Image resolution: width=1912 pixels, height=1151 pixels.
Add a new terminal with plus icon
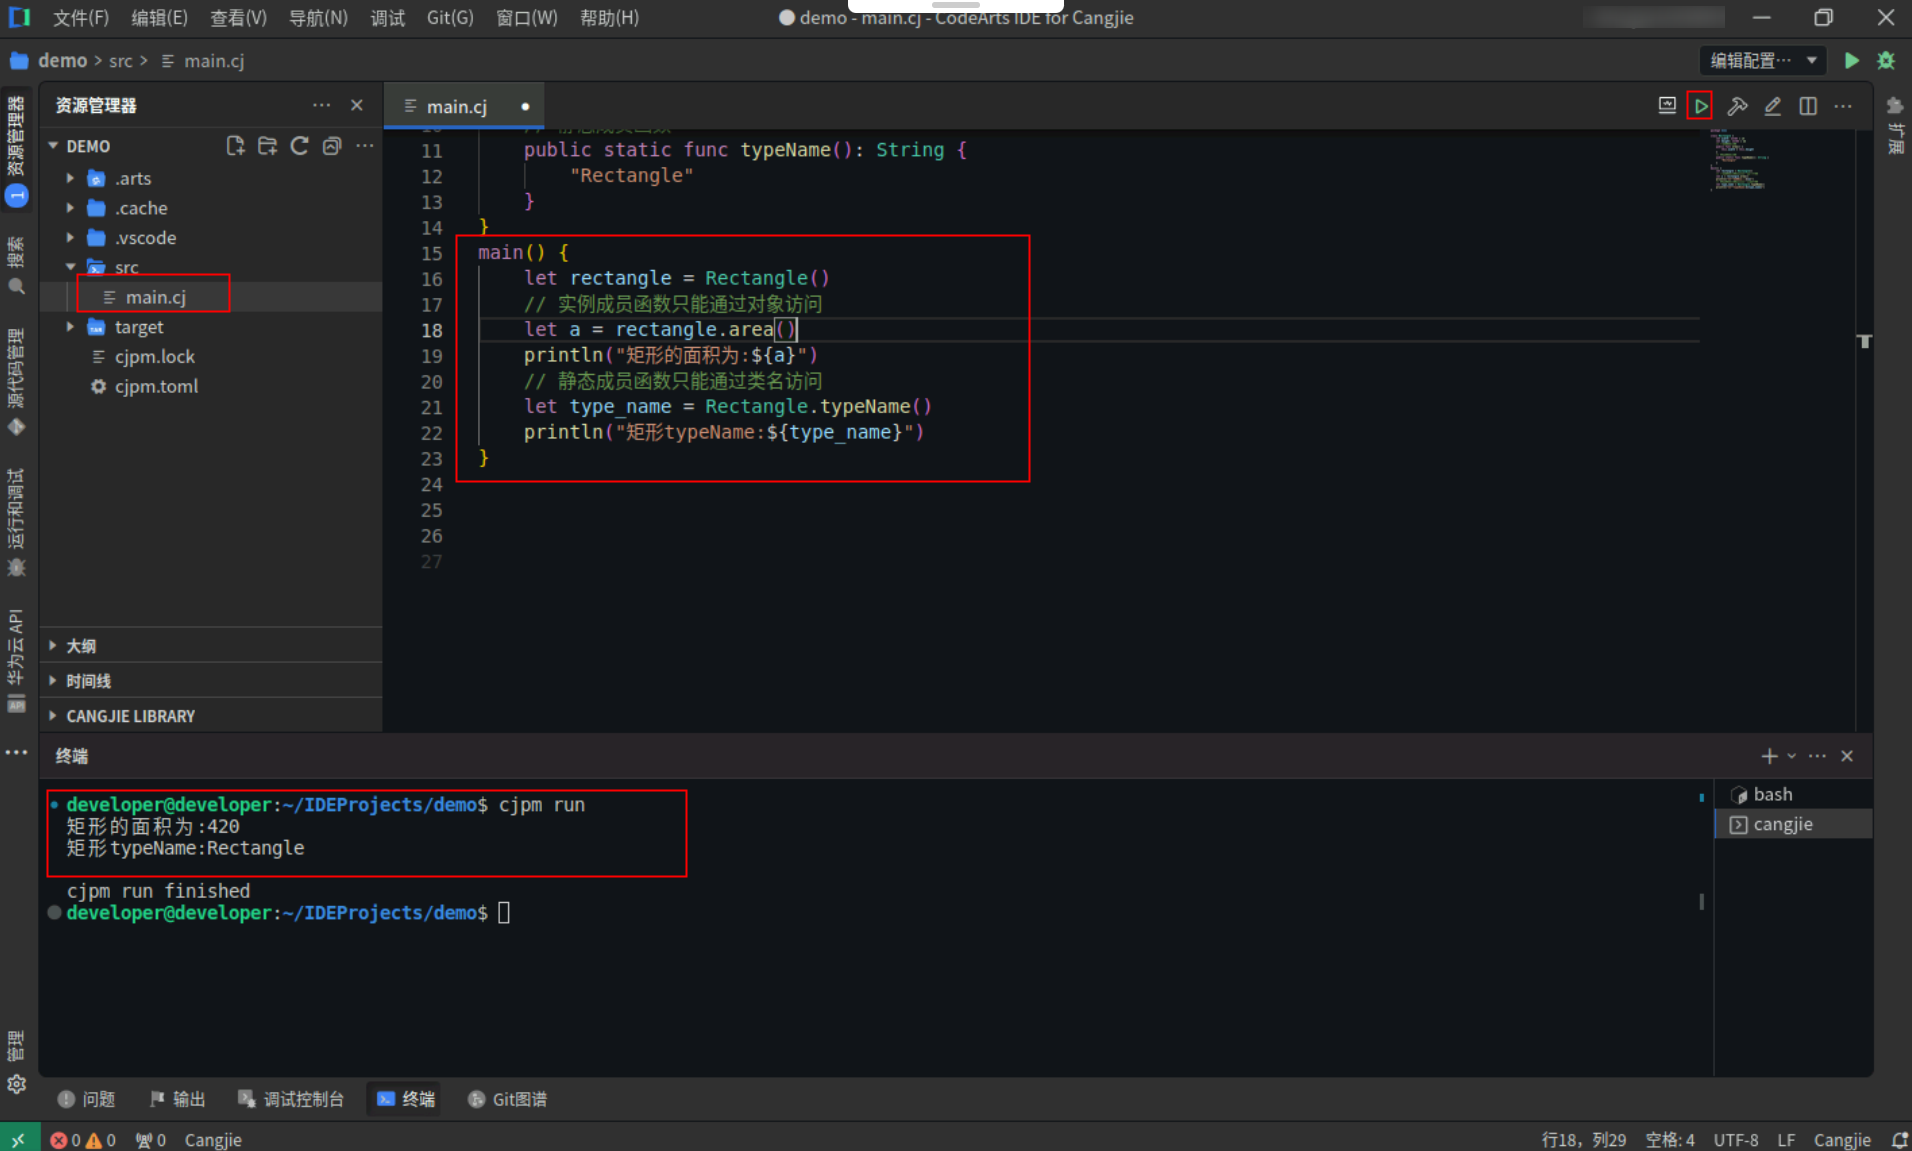point(1769,756)
